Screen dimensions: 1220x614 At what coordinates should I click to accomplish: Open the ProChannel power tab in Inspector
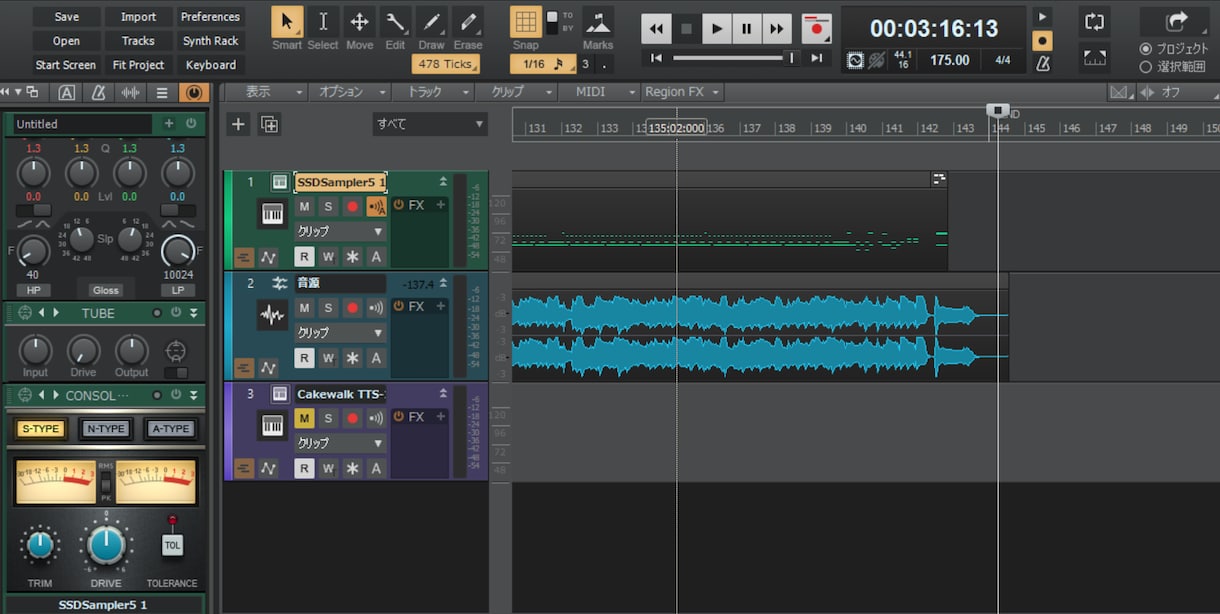[x=193, y=92]
